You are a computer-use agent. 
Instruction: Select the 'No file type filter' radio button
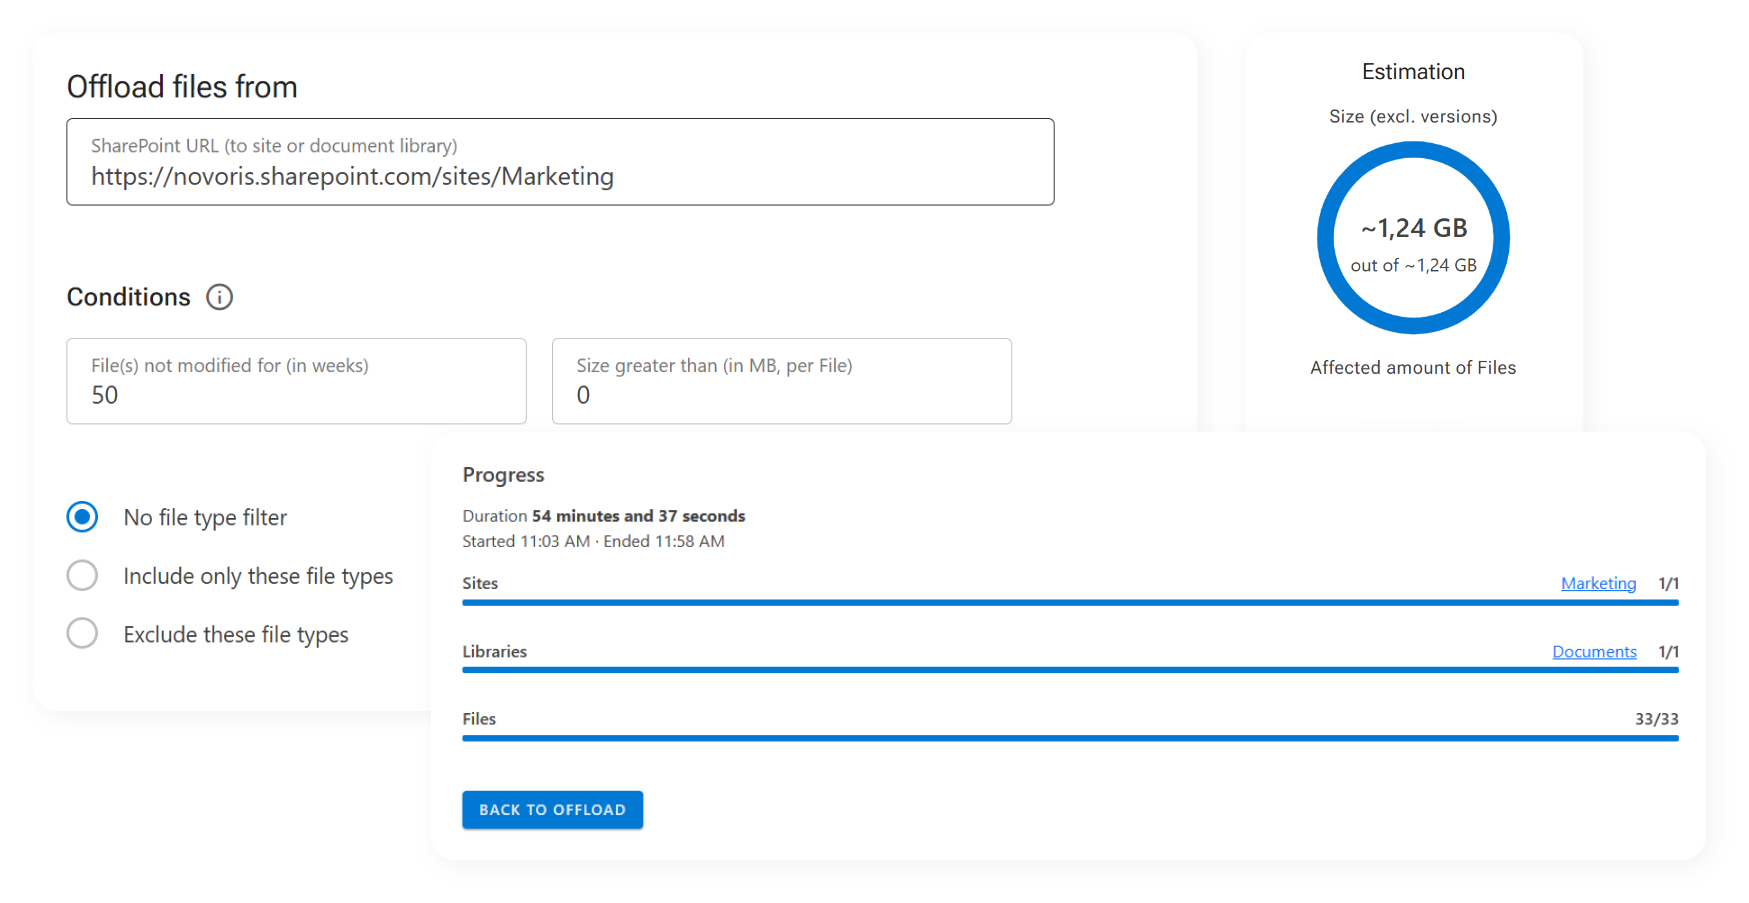point(82,517)
